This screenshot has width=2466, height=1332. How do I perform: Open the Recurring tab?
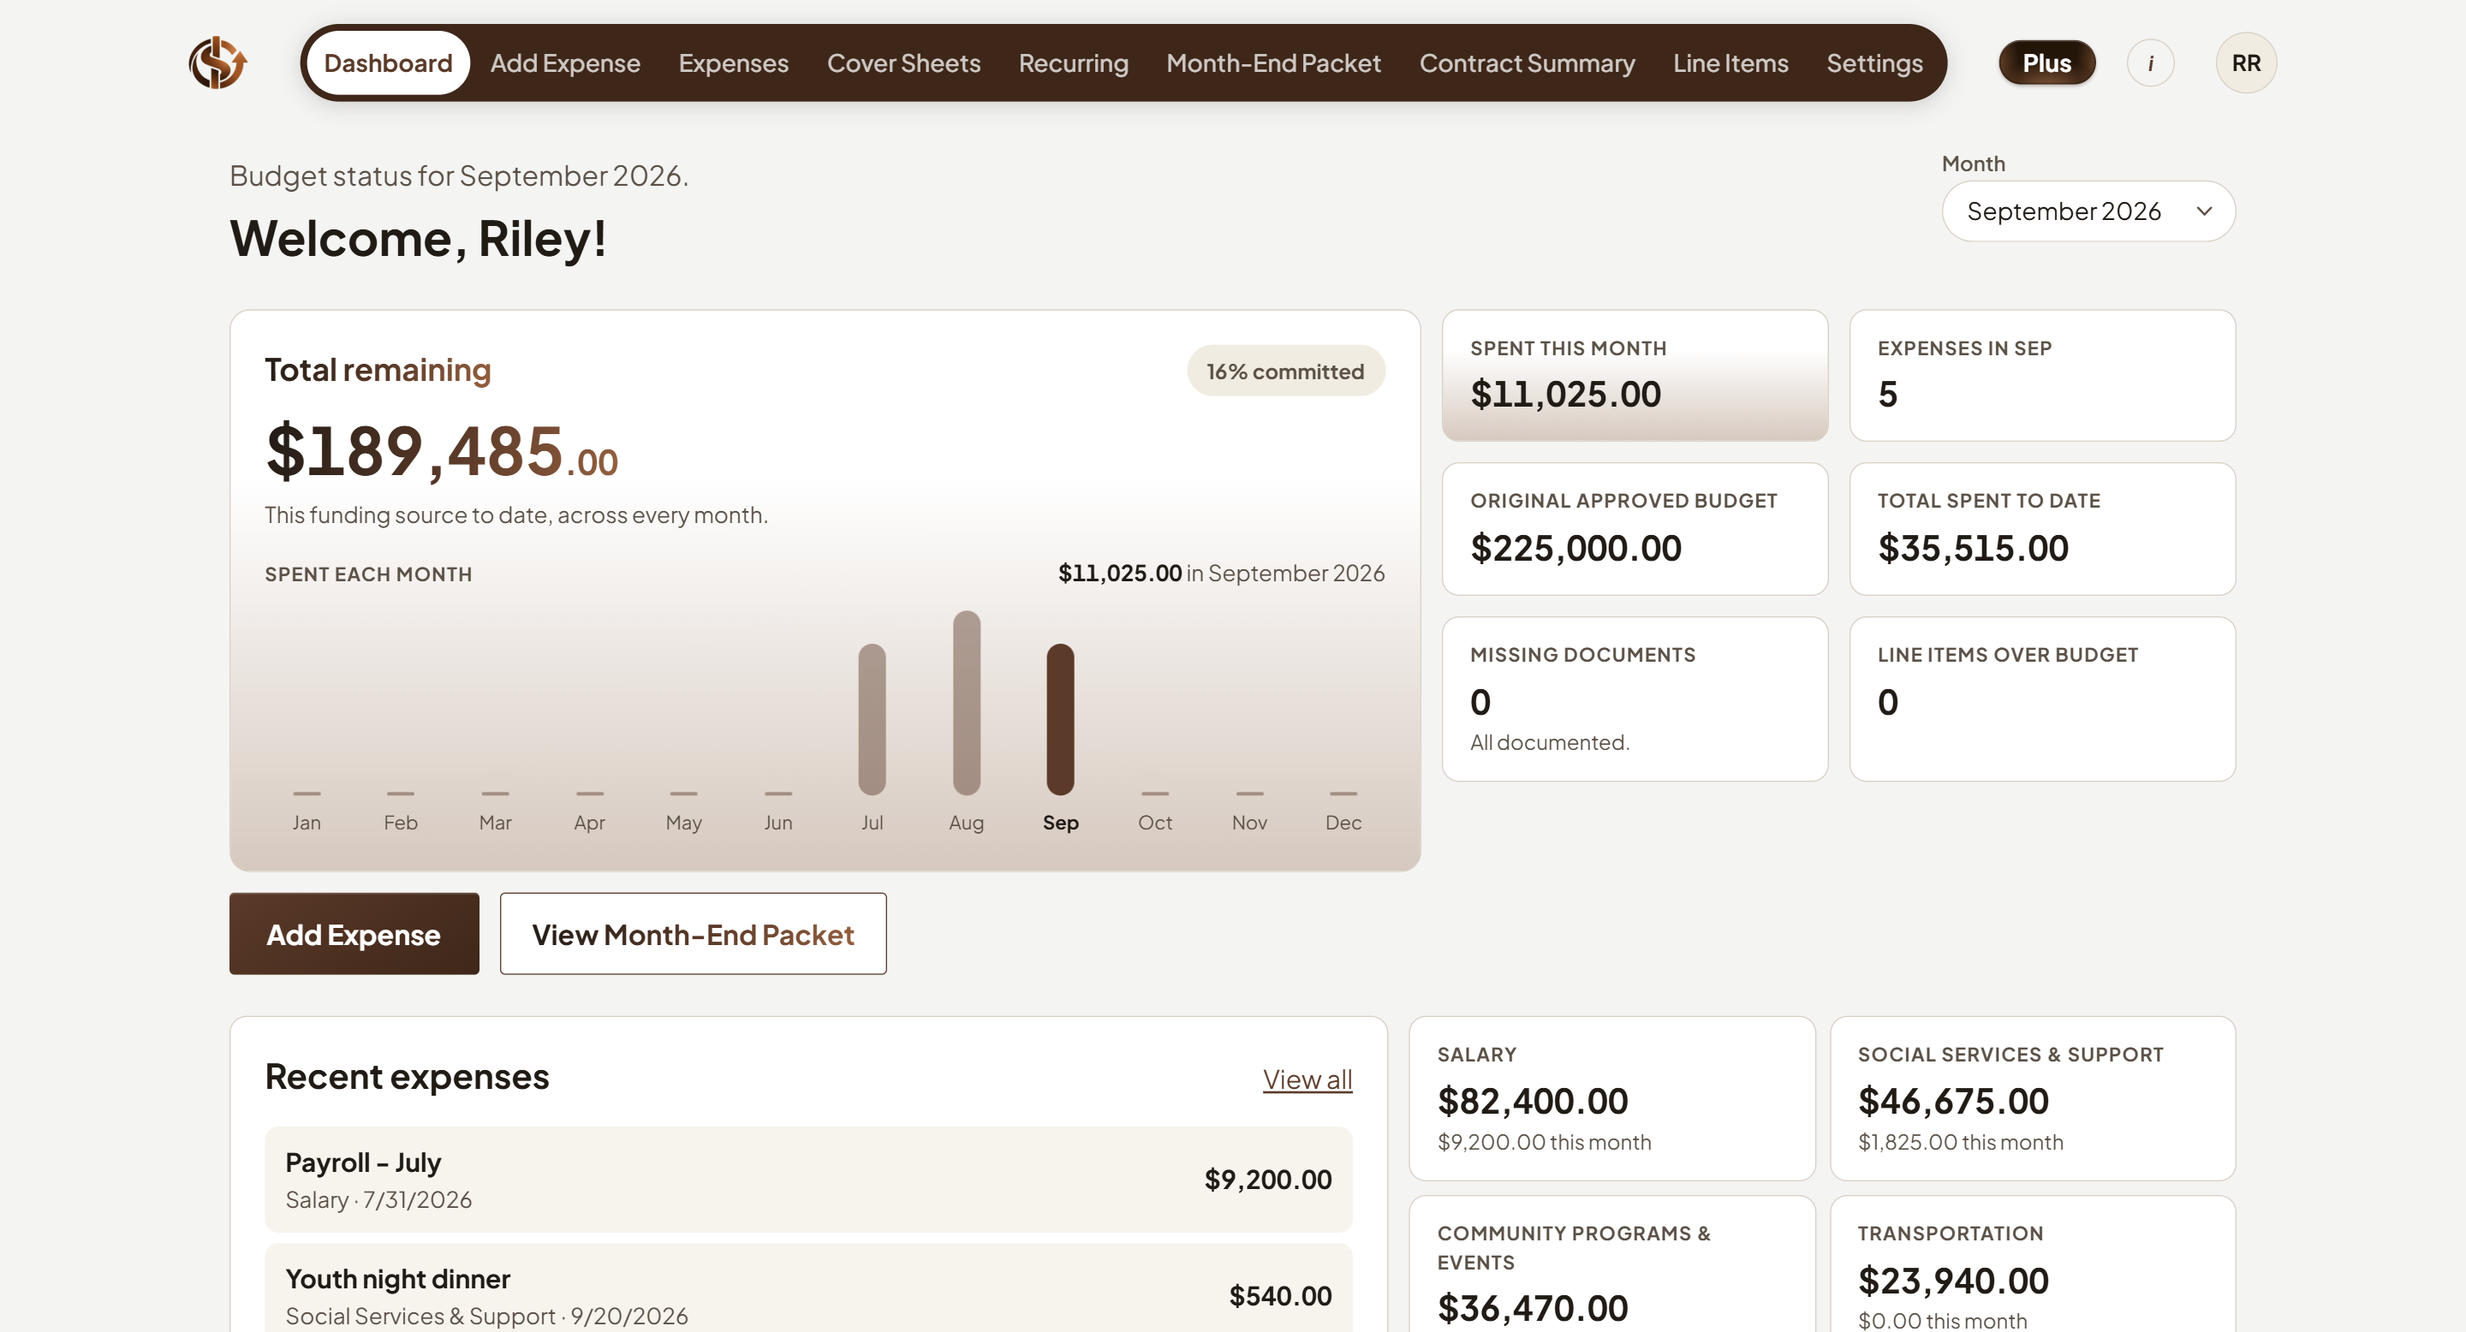pyautogui.click(x=1073, y=63)
